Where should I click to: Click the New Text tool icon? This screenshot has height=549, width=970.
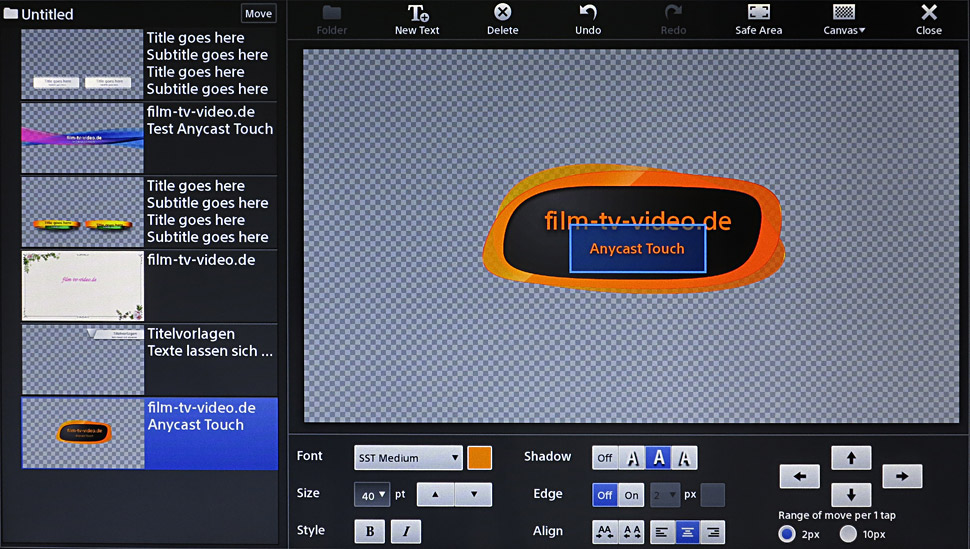point(417,19)
